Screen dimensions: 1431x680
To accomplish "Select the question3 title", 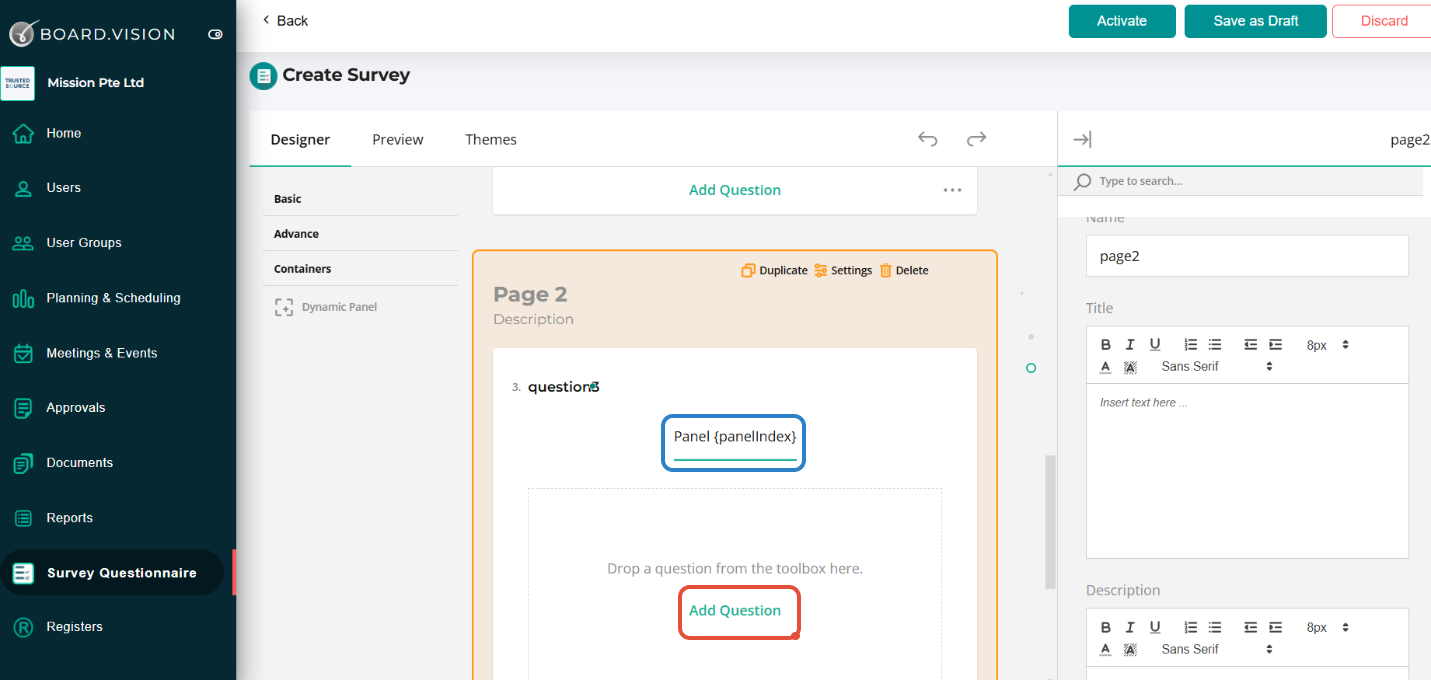I will coord(563,387).
